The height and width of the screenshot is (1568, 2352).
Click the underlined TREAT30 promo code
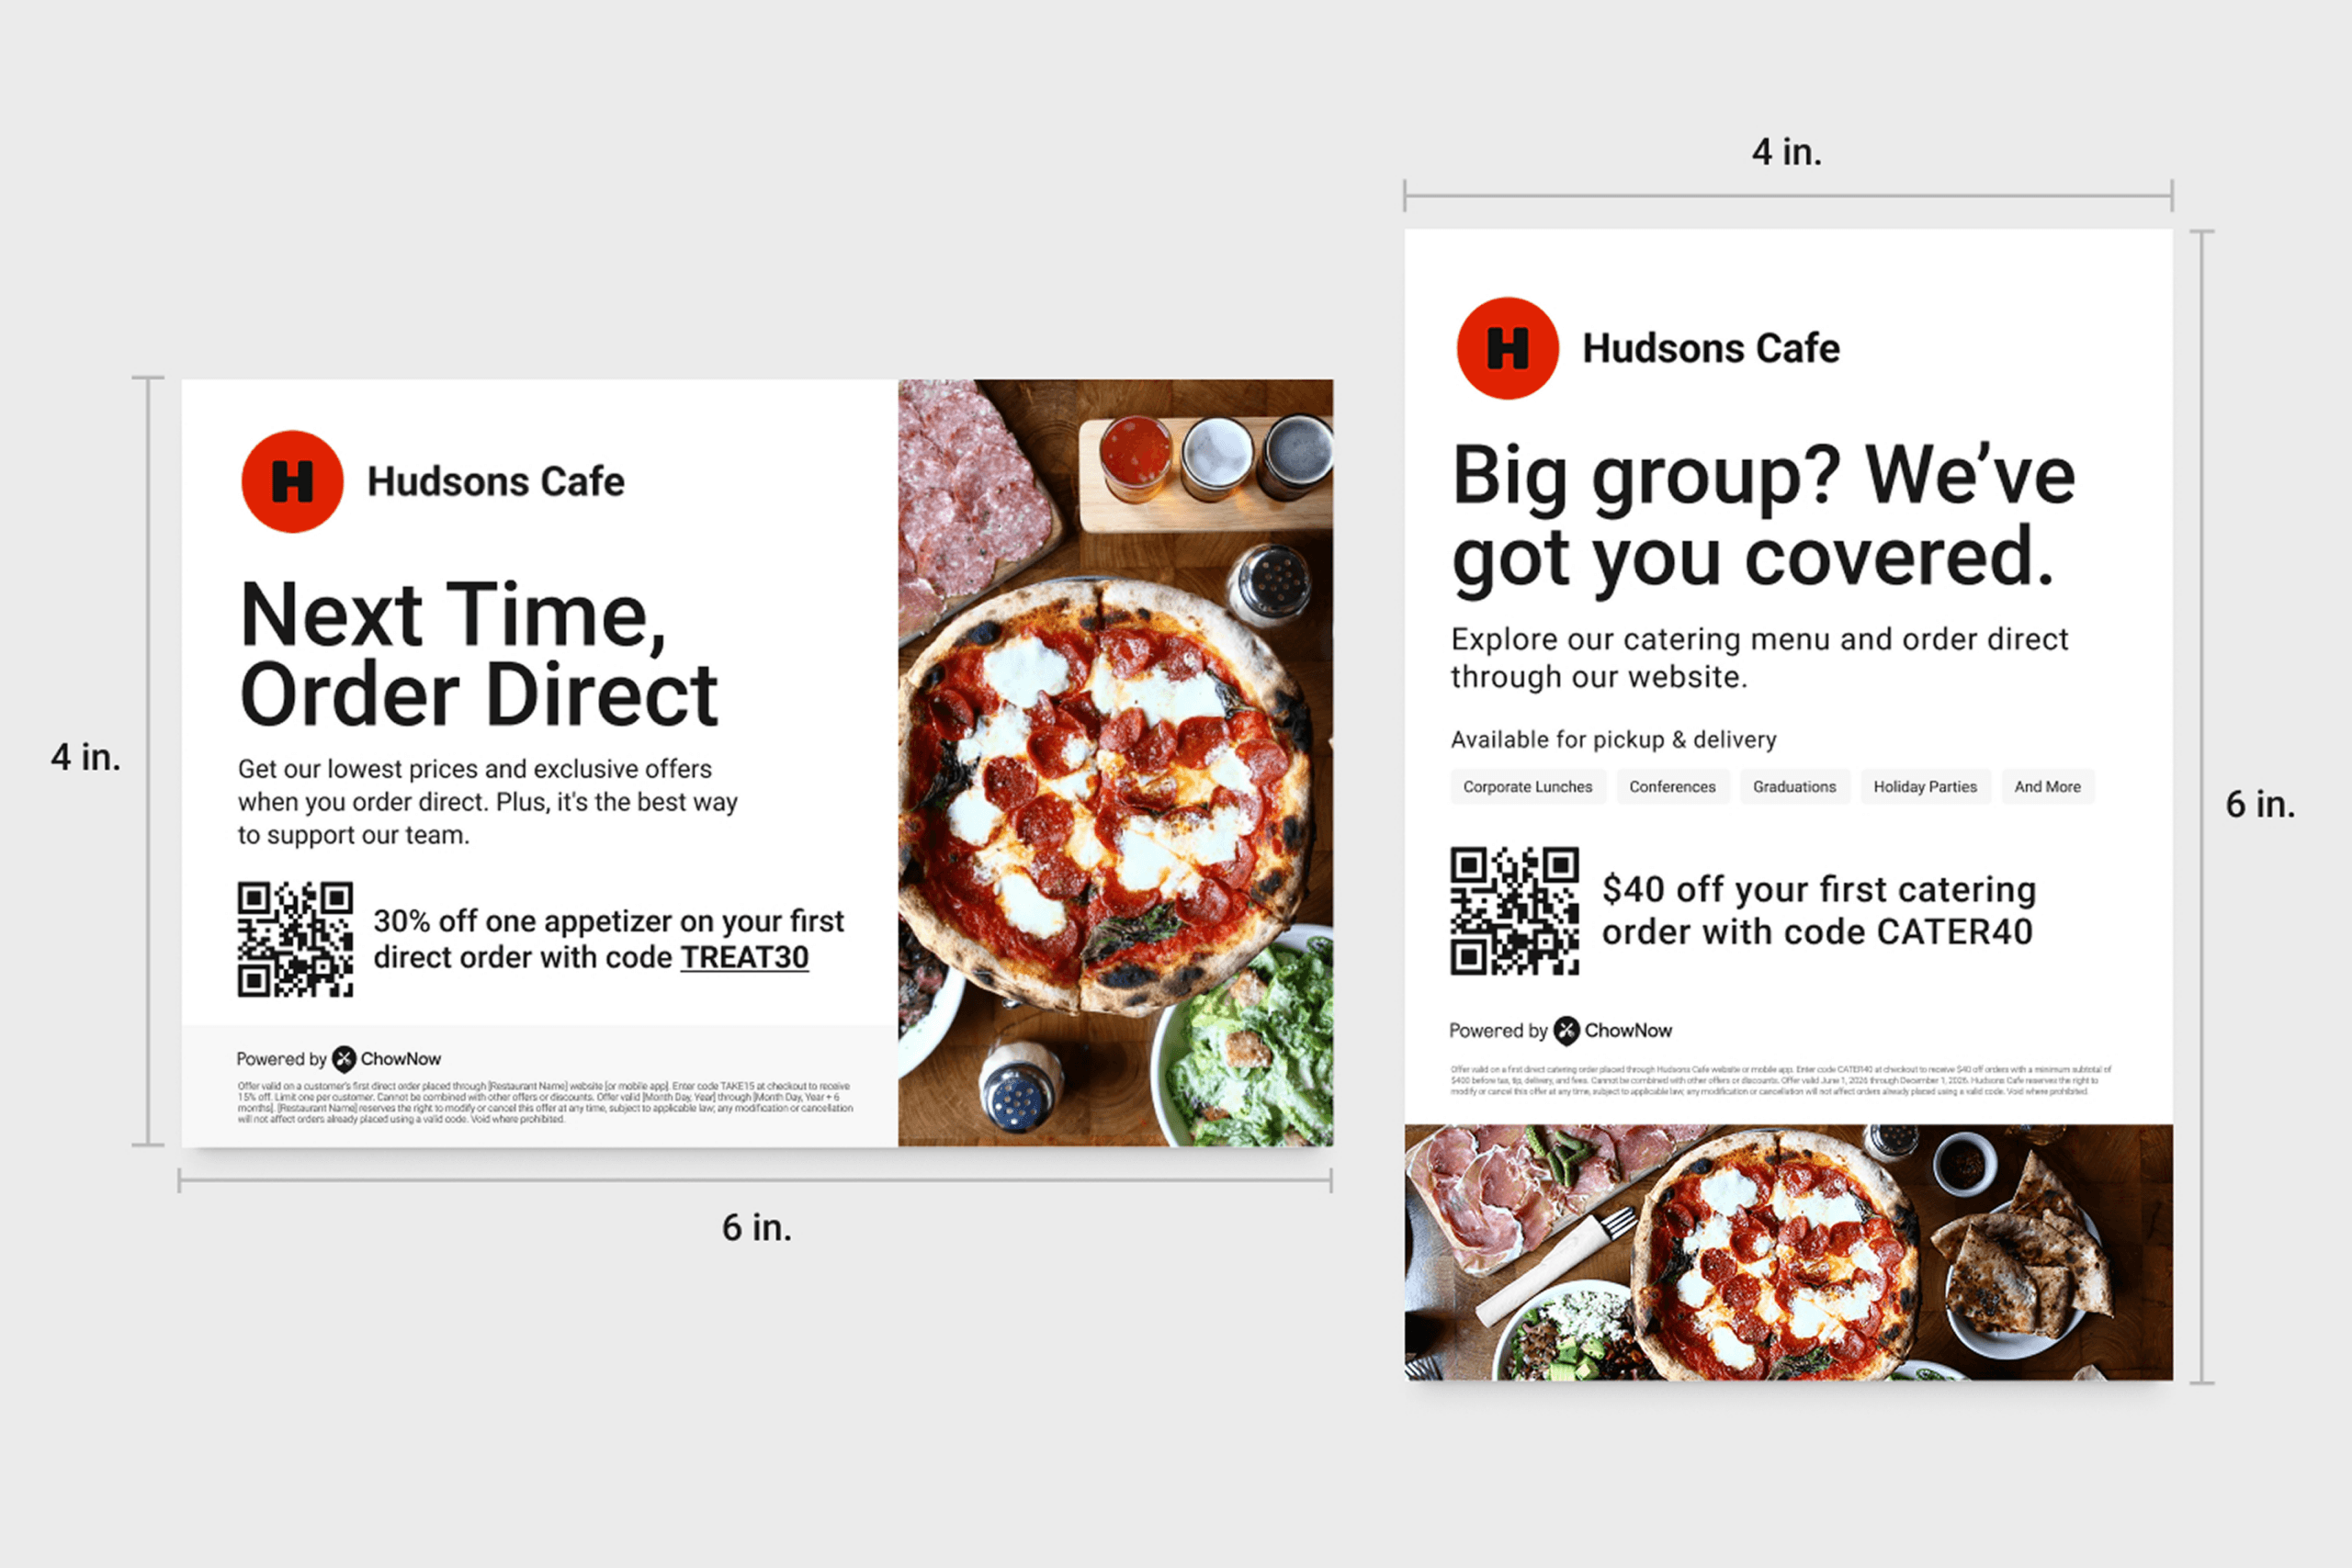click(744, 958)
